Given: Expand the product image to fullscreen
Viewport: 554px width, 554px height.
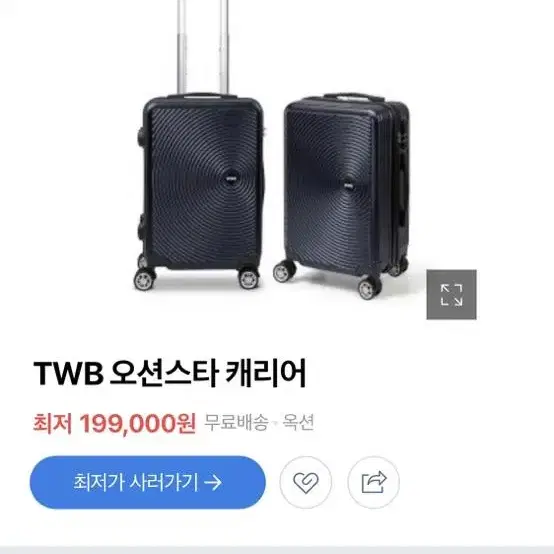Looking at the screenshot, I should pos(451,294).
